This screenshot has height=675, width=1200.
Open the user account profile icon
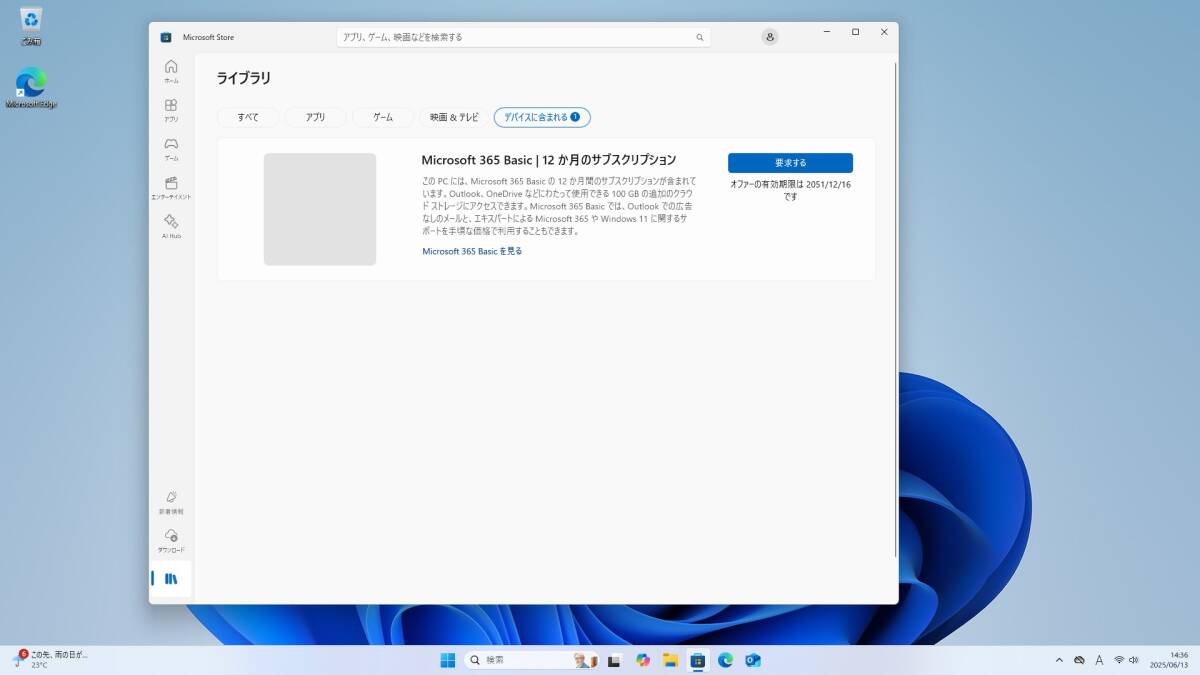(x=770, y=37)
